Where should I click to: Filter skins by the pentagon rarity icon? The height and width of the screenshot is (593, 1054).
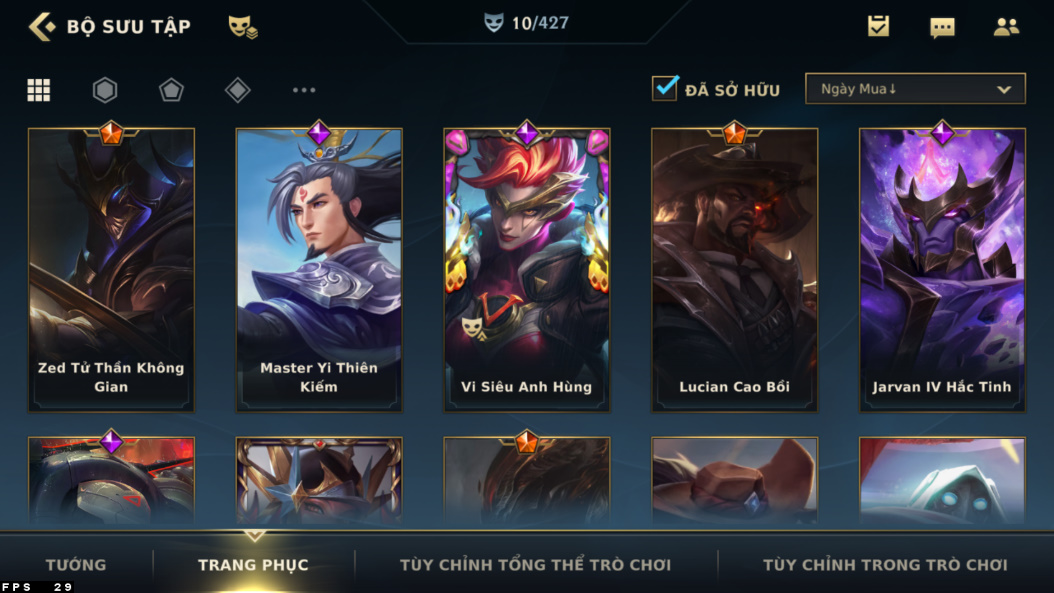tap(171, 90)
